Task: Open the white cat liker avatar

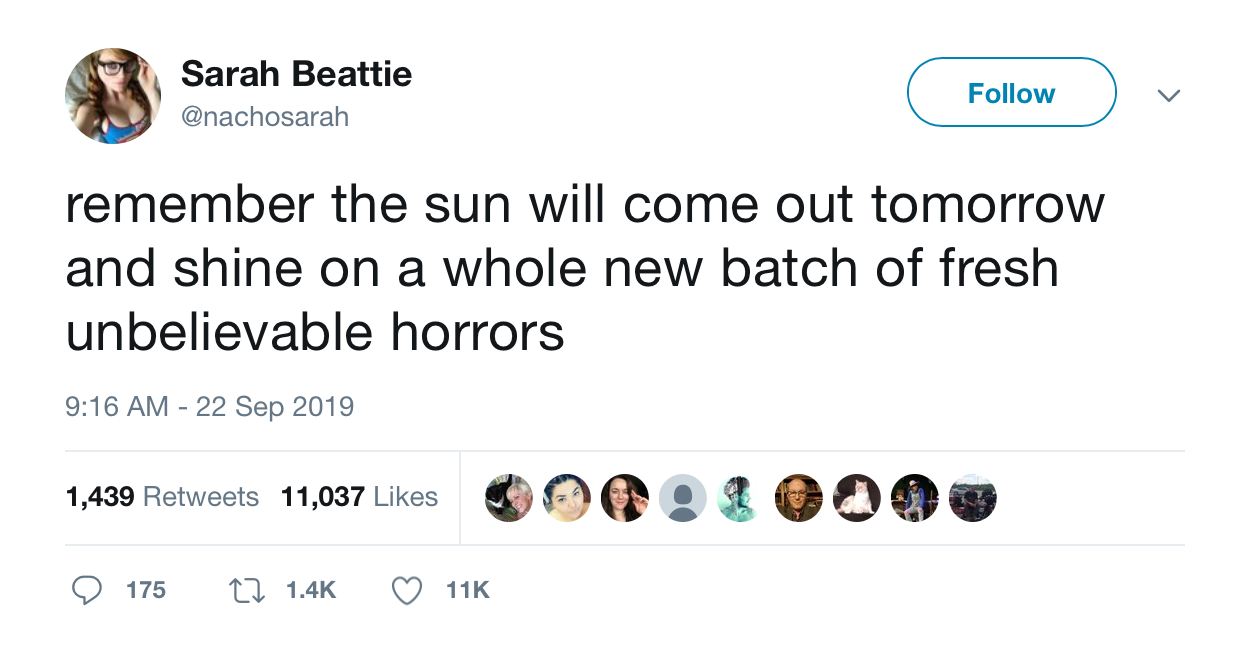Action: click(x=857, y=498)
